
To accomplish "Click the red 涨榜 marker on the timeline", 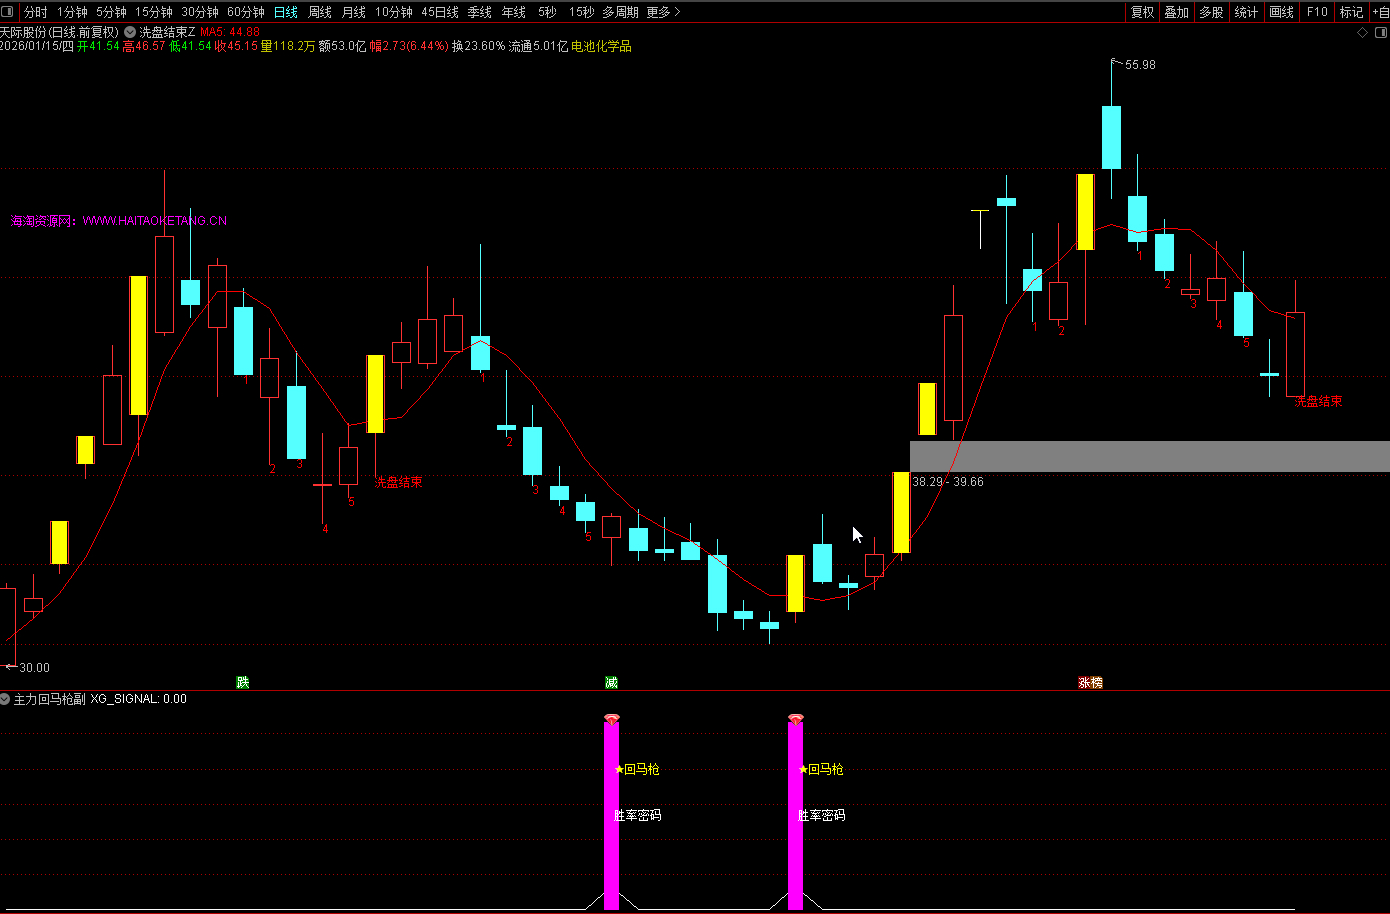I will pos(1090,682).
